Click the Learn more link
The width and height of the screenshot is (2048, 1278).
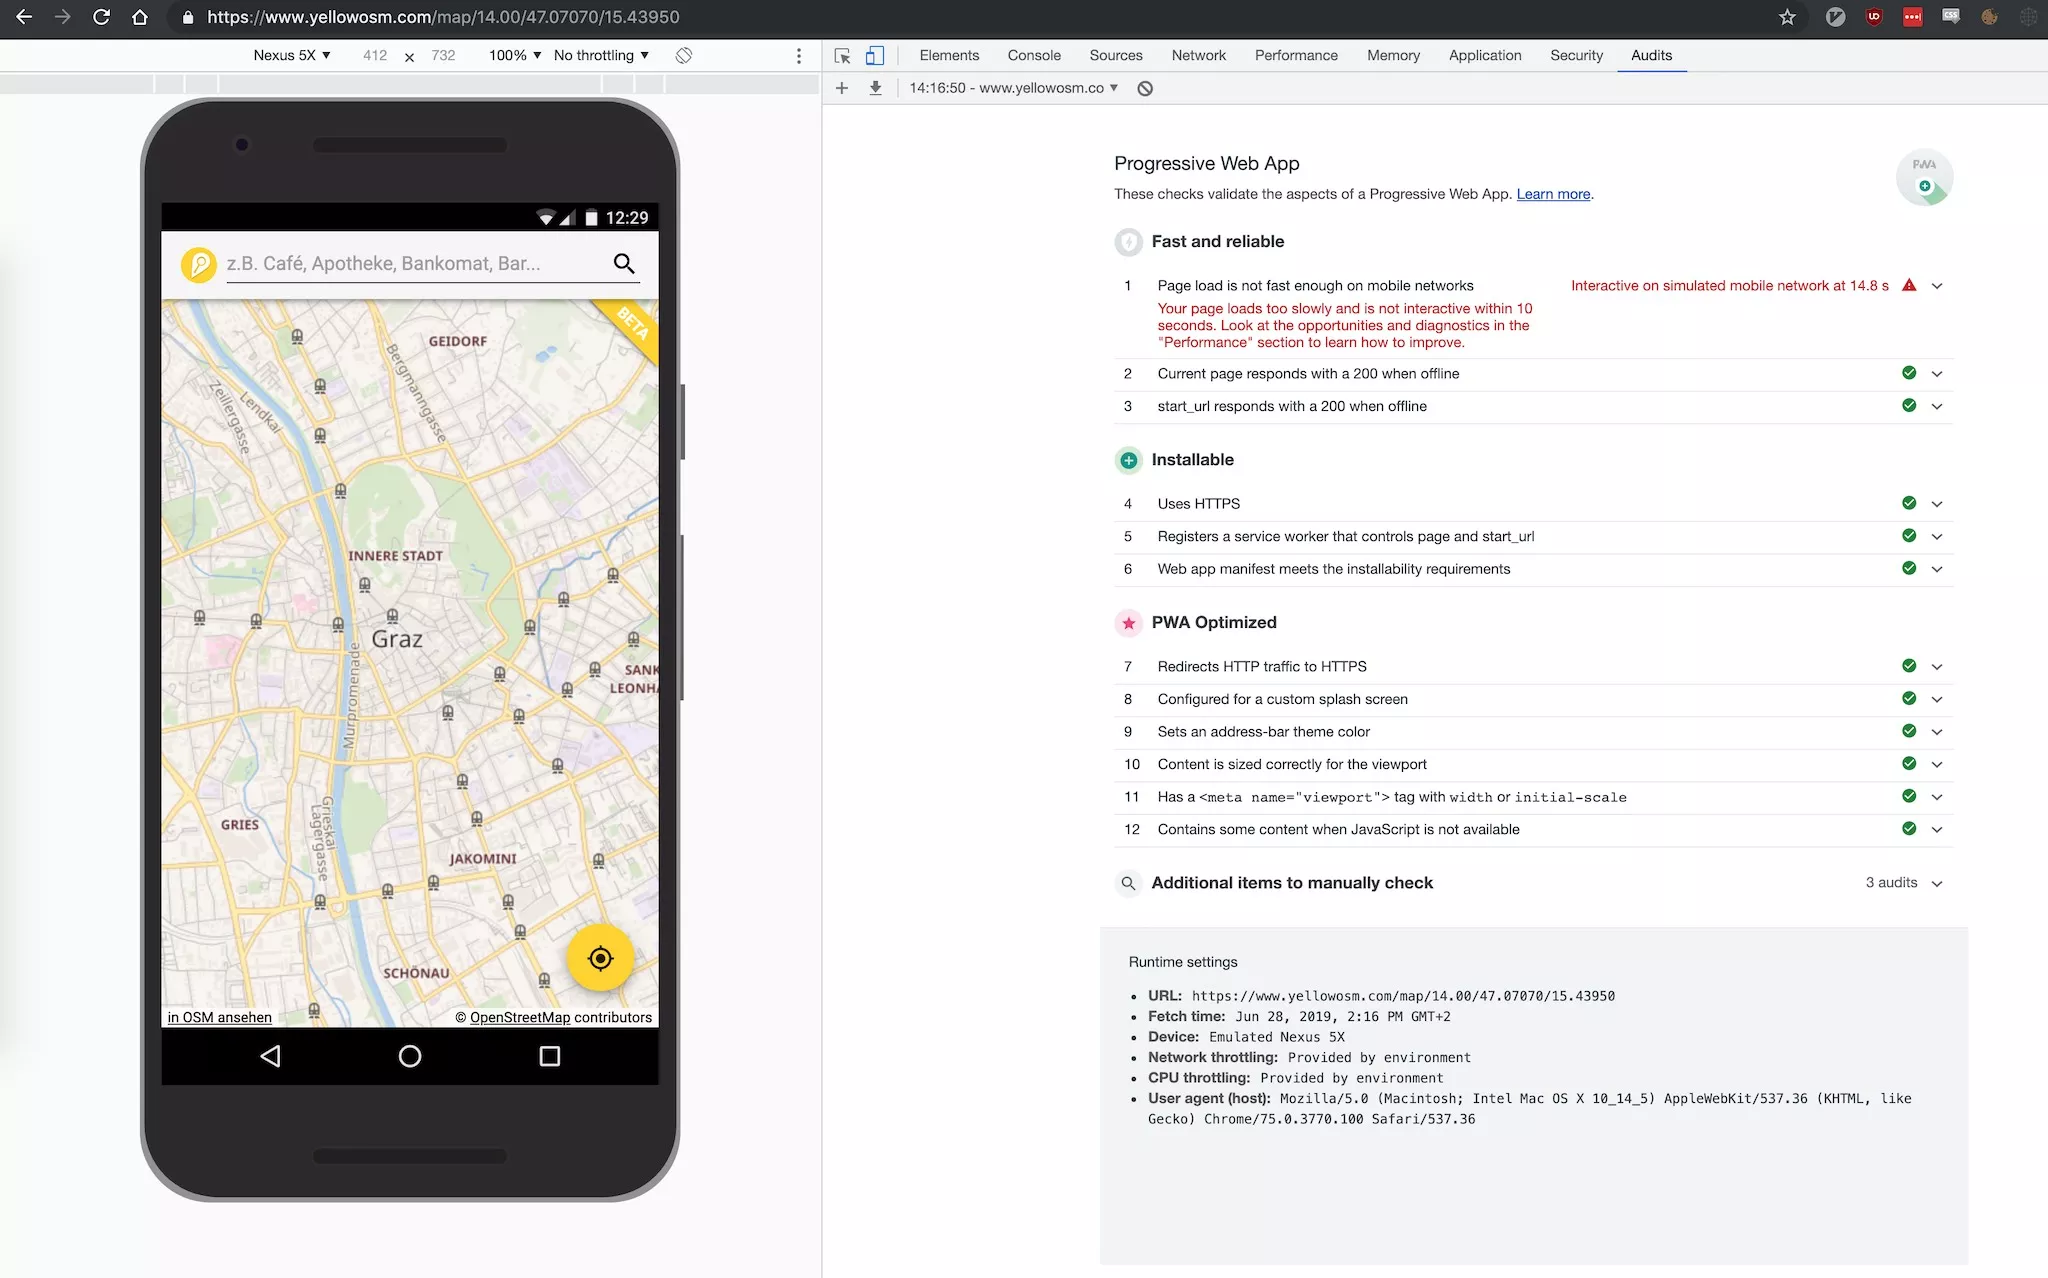(1553, 194)
